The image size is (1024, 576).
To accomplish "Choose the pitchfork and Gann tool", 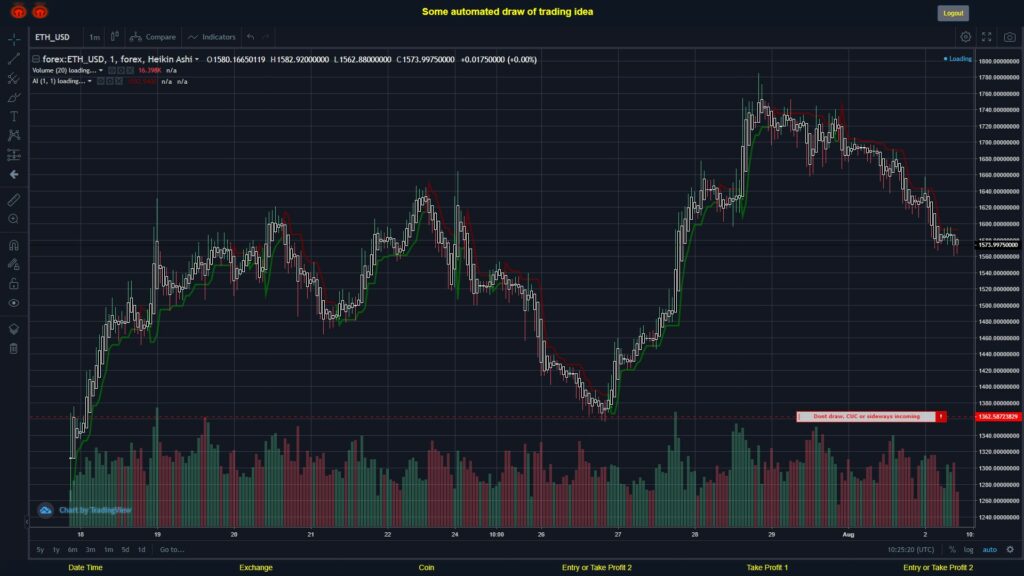I will 14,78.
